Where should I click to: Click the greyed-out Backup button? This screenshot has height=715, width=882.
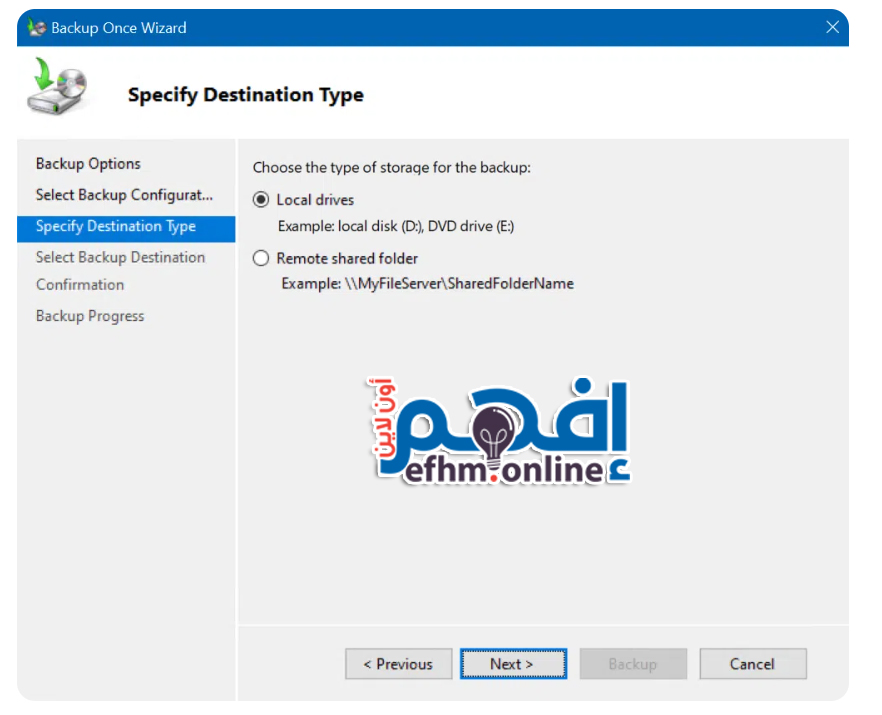[x=632, y=664]
